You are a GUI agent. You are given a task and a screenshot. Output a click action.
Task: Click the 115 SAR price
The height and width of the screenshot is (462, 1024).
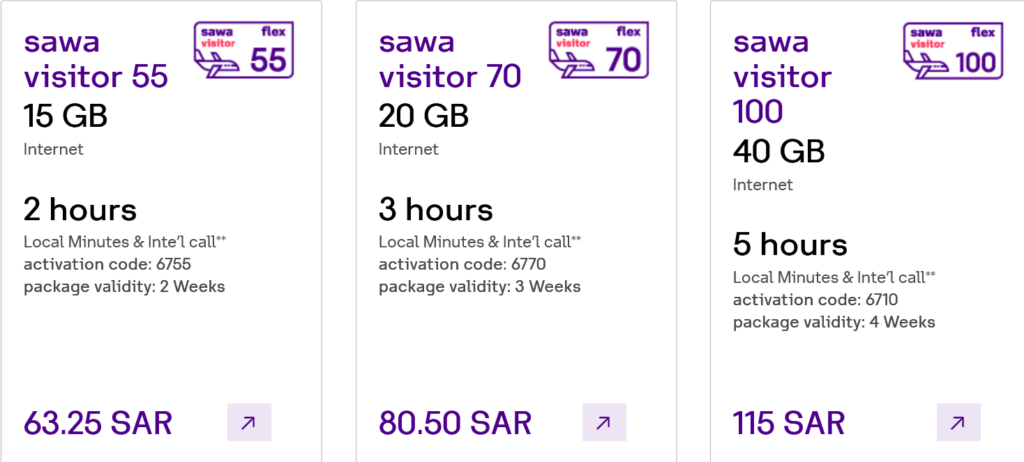click(x=789, y=422)
